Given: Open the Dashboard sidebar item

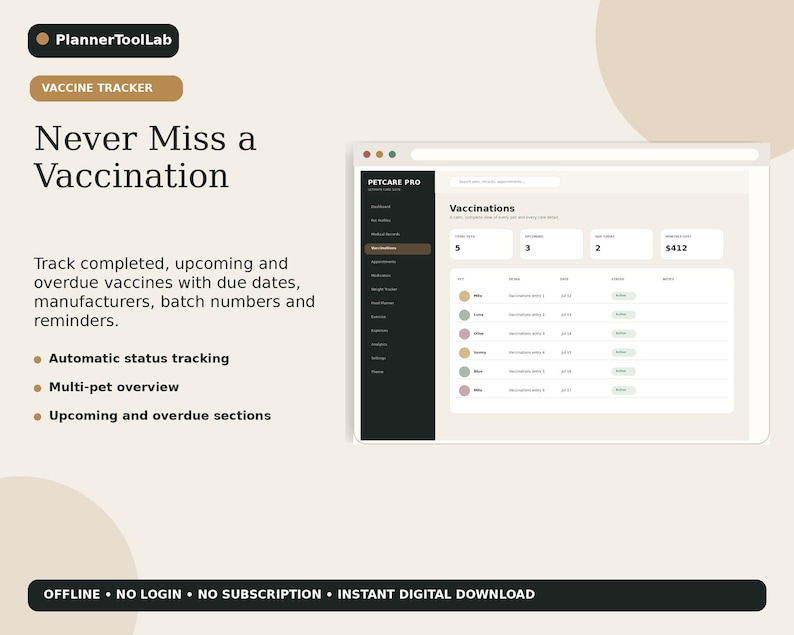Looking at the screenshot, I should click(381, 207).
